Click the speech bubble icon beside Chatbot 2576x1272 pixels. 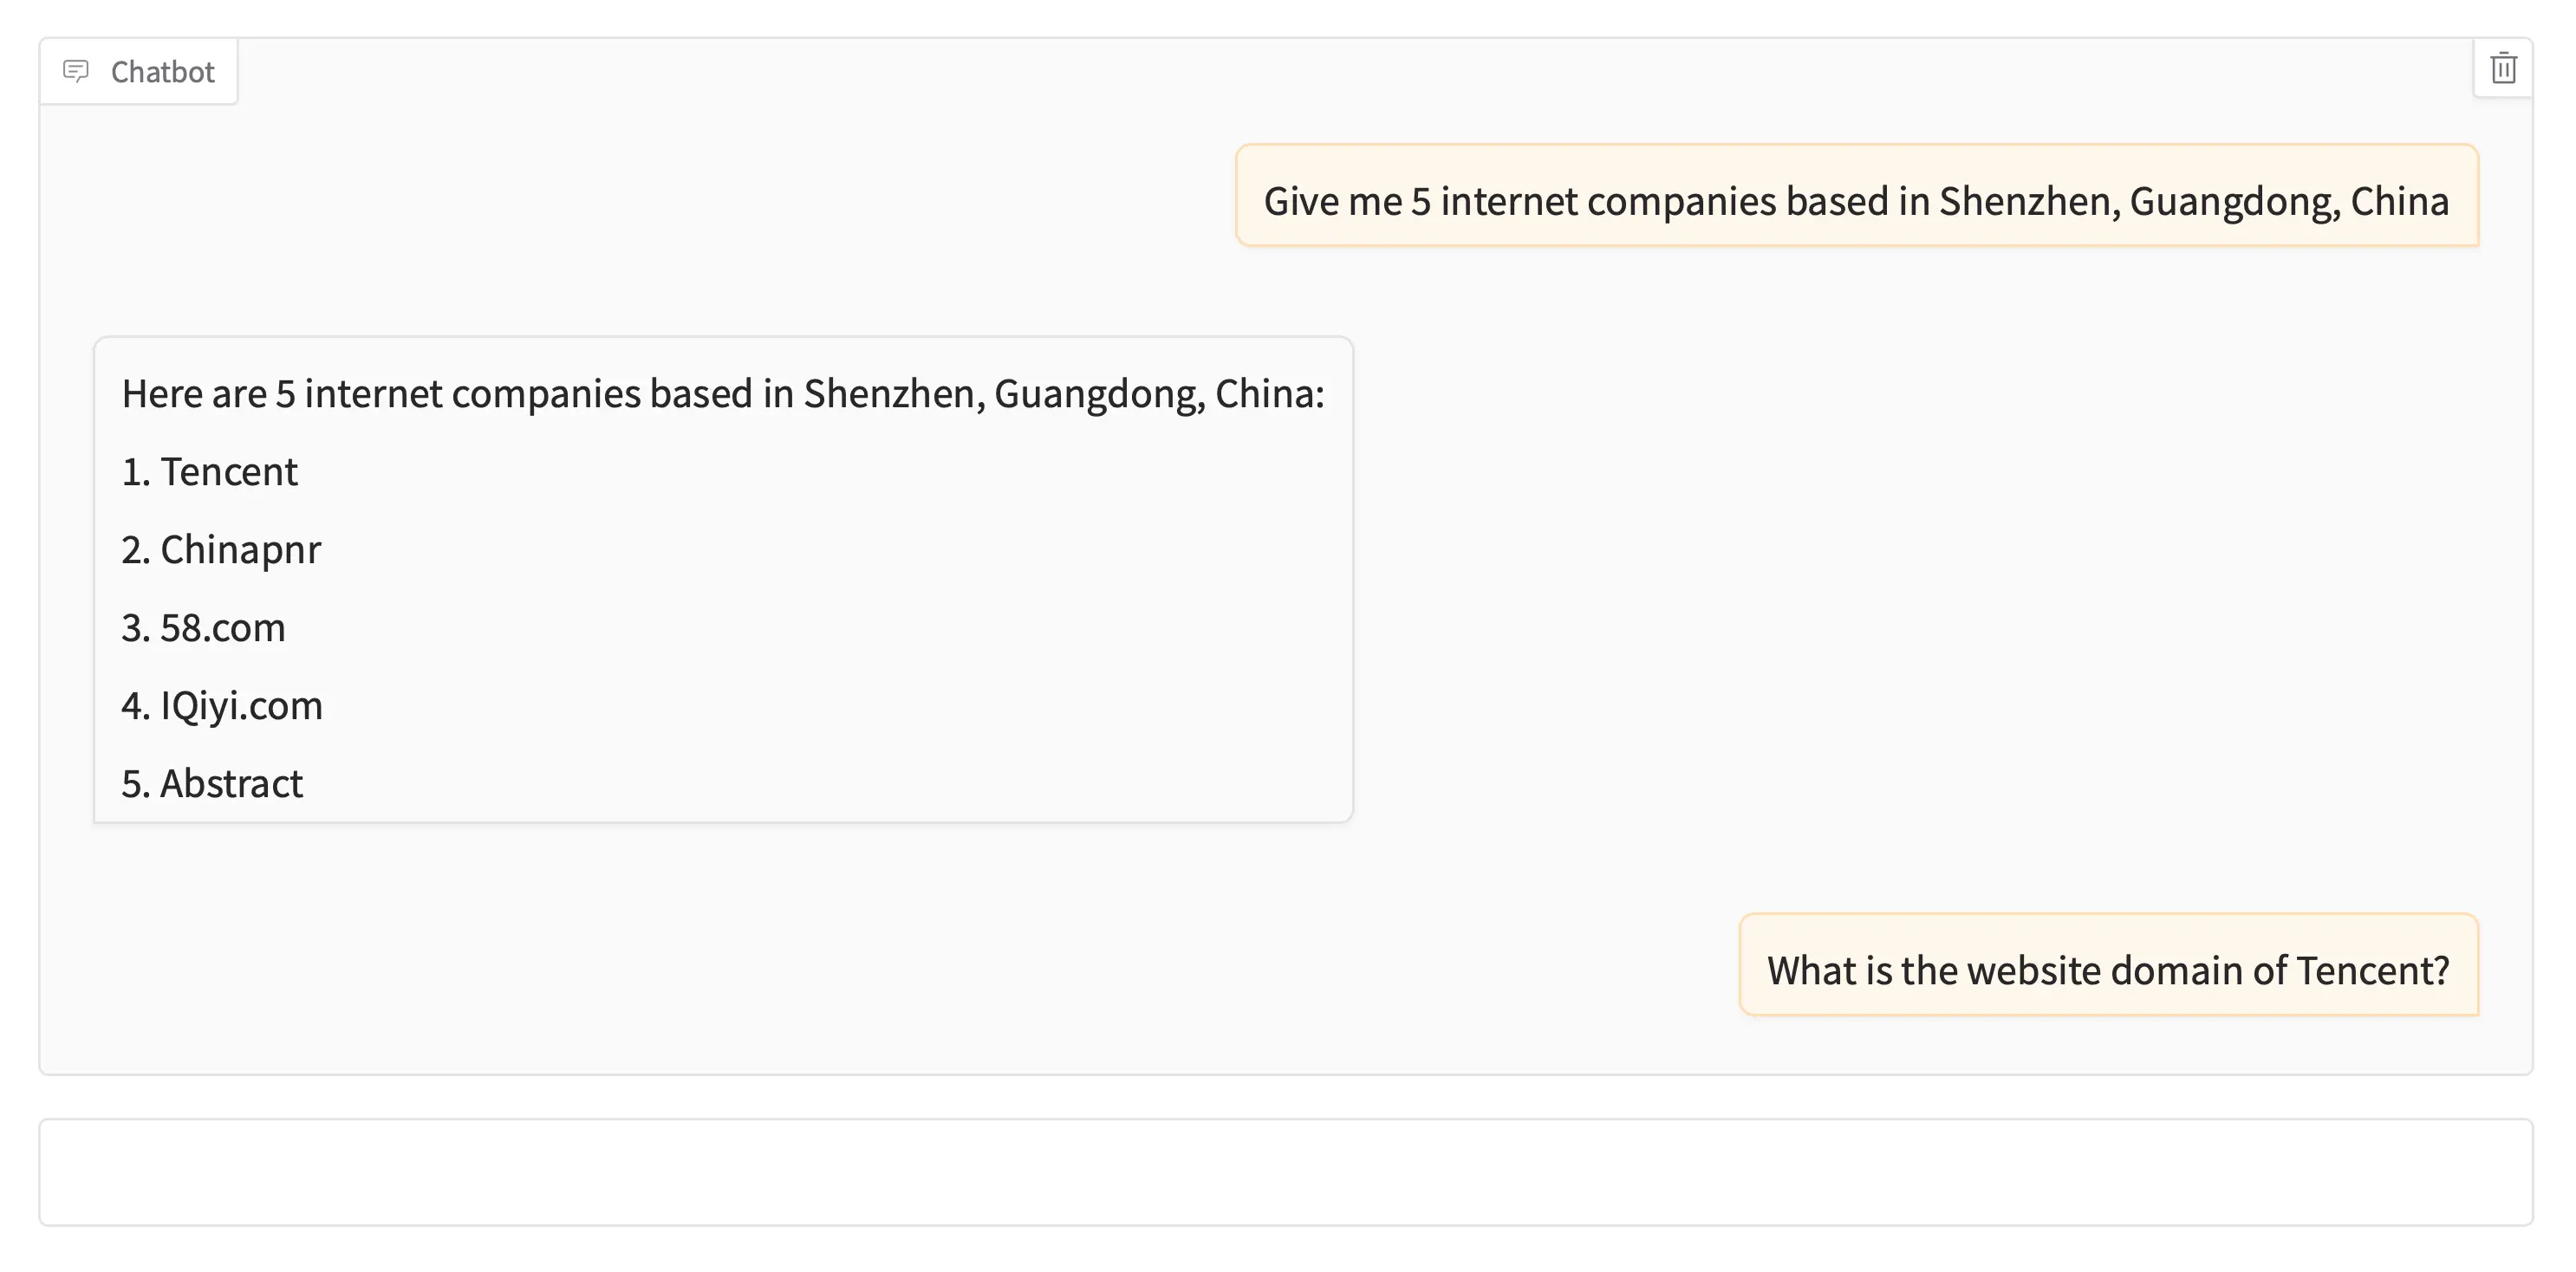(x=76, y=71)
